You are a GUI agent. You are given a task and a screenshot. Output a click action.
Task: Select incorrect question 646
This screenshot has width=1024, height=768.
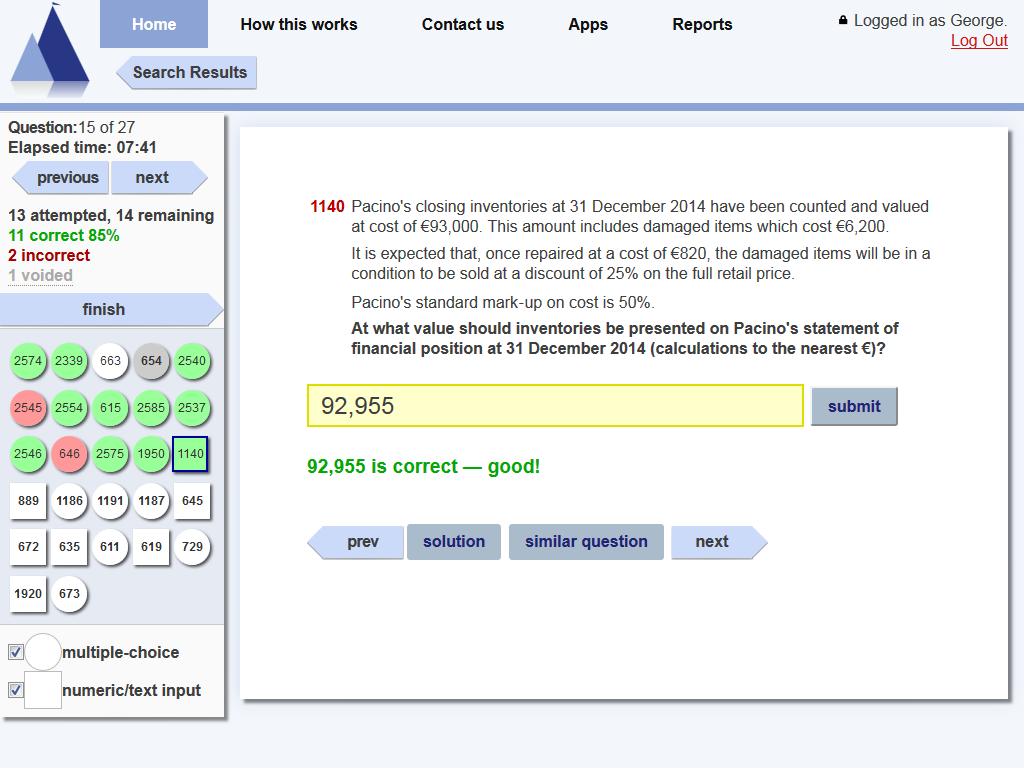pos(69,454)
